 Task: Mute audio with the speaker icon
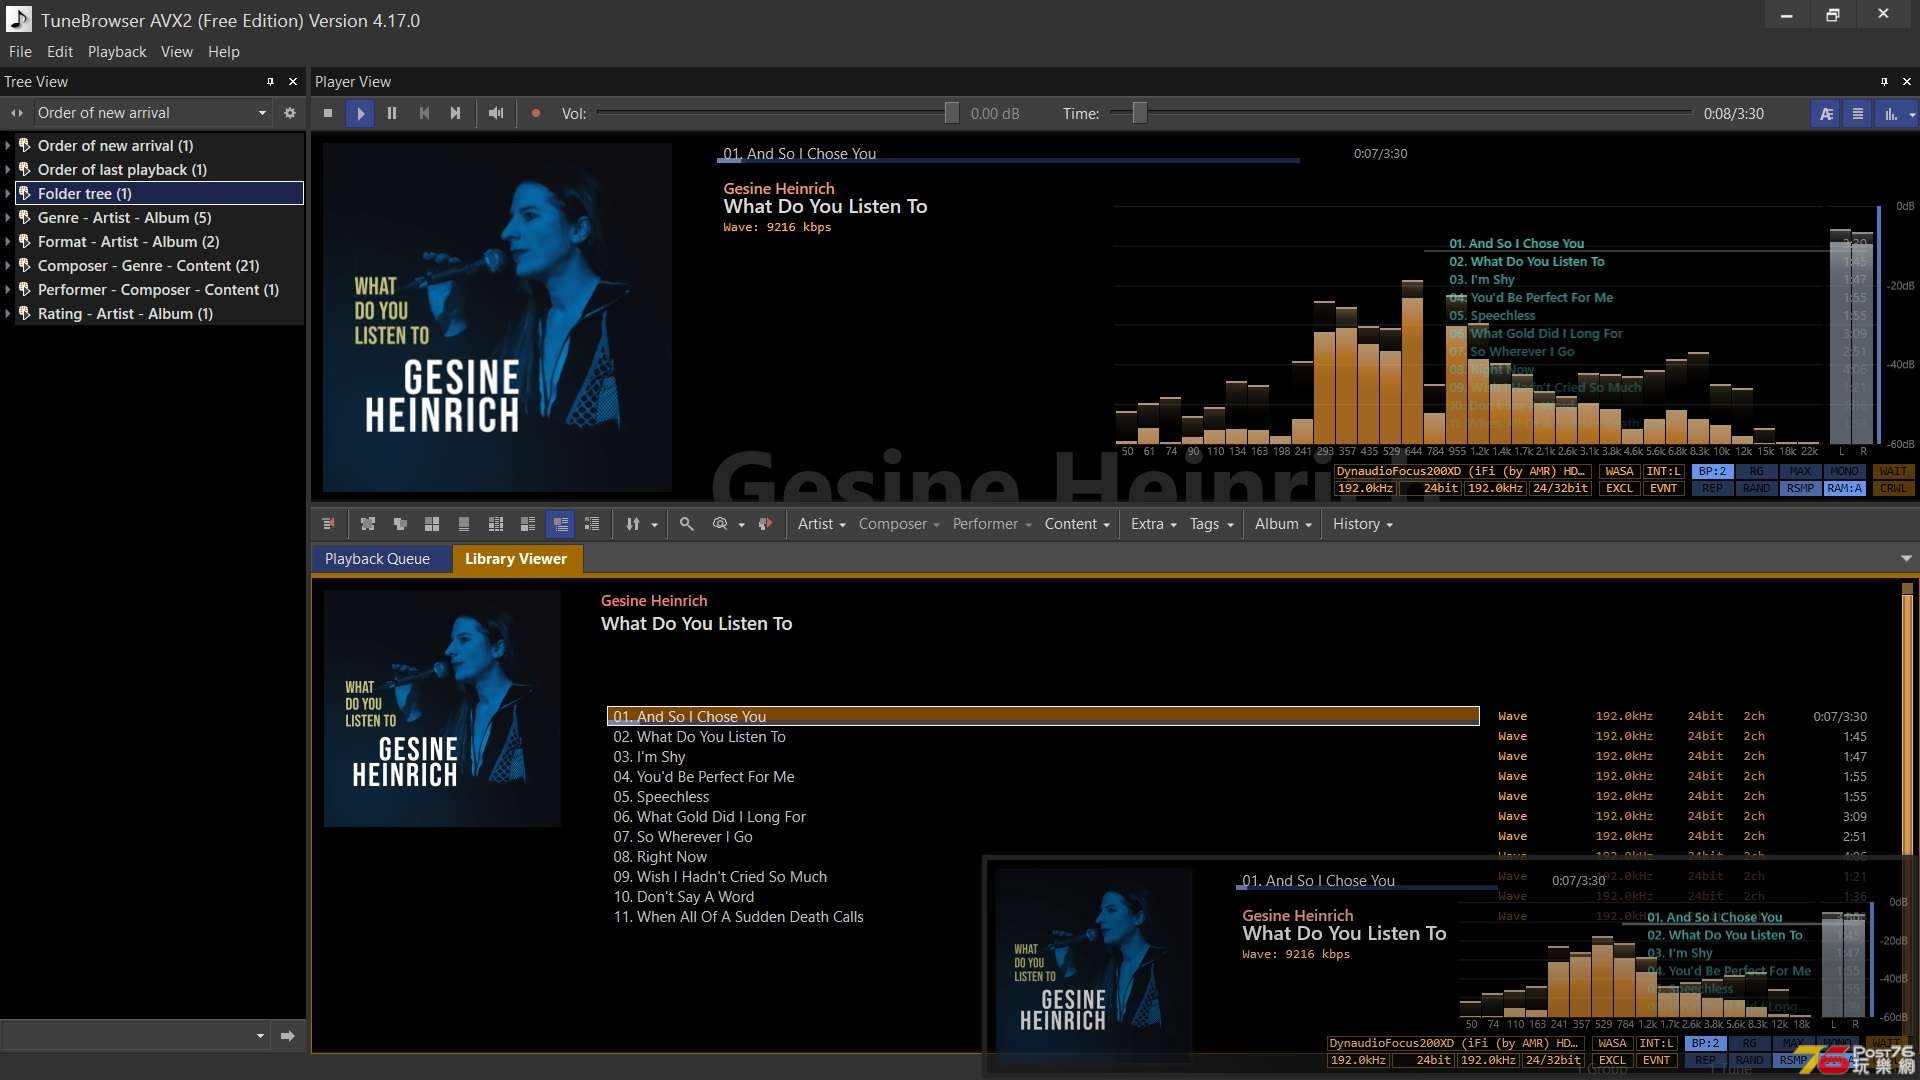tap(496, 113)
